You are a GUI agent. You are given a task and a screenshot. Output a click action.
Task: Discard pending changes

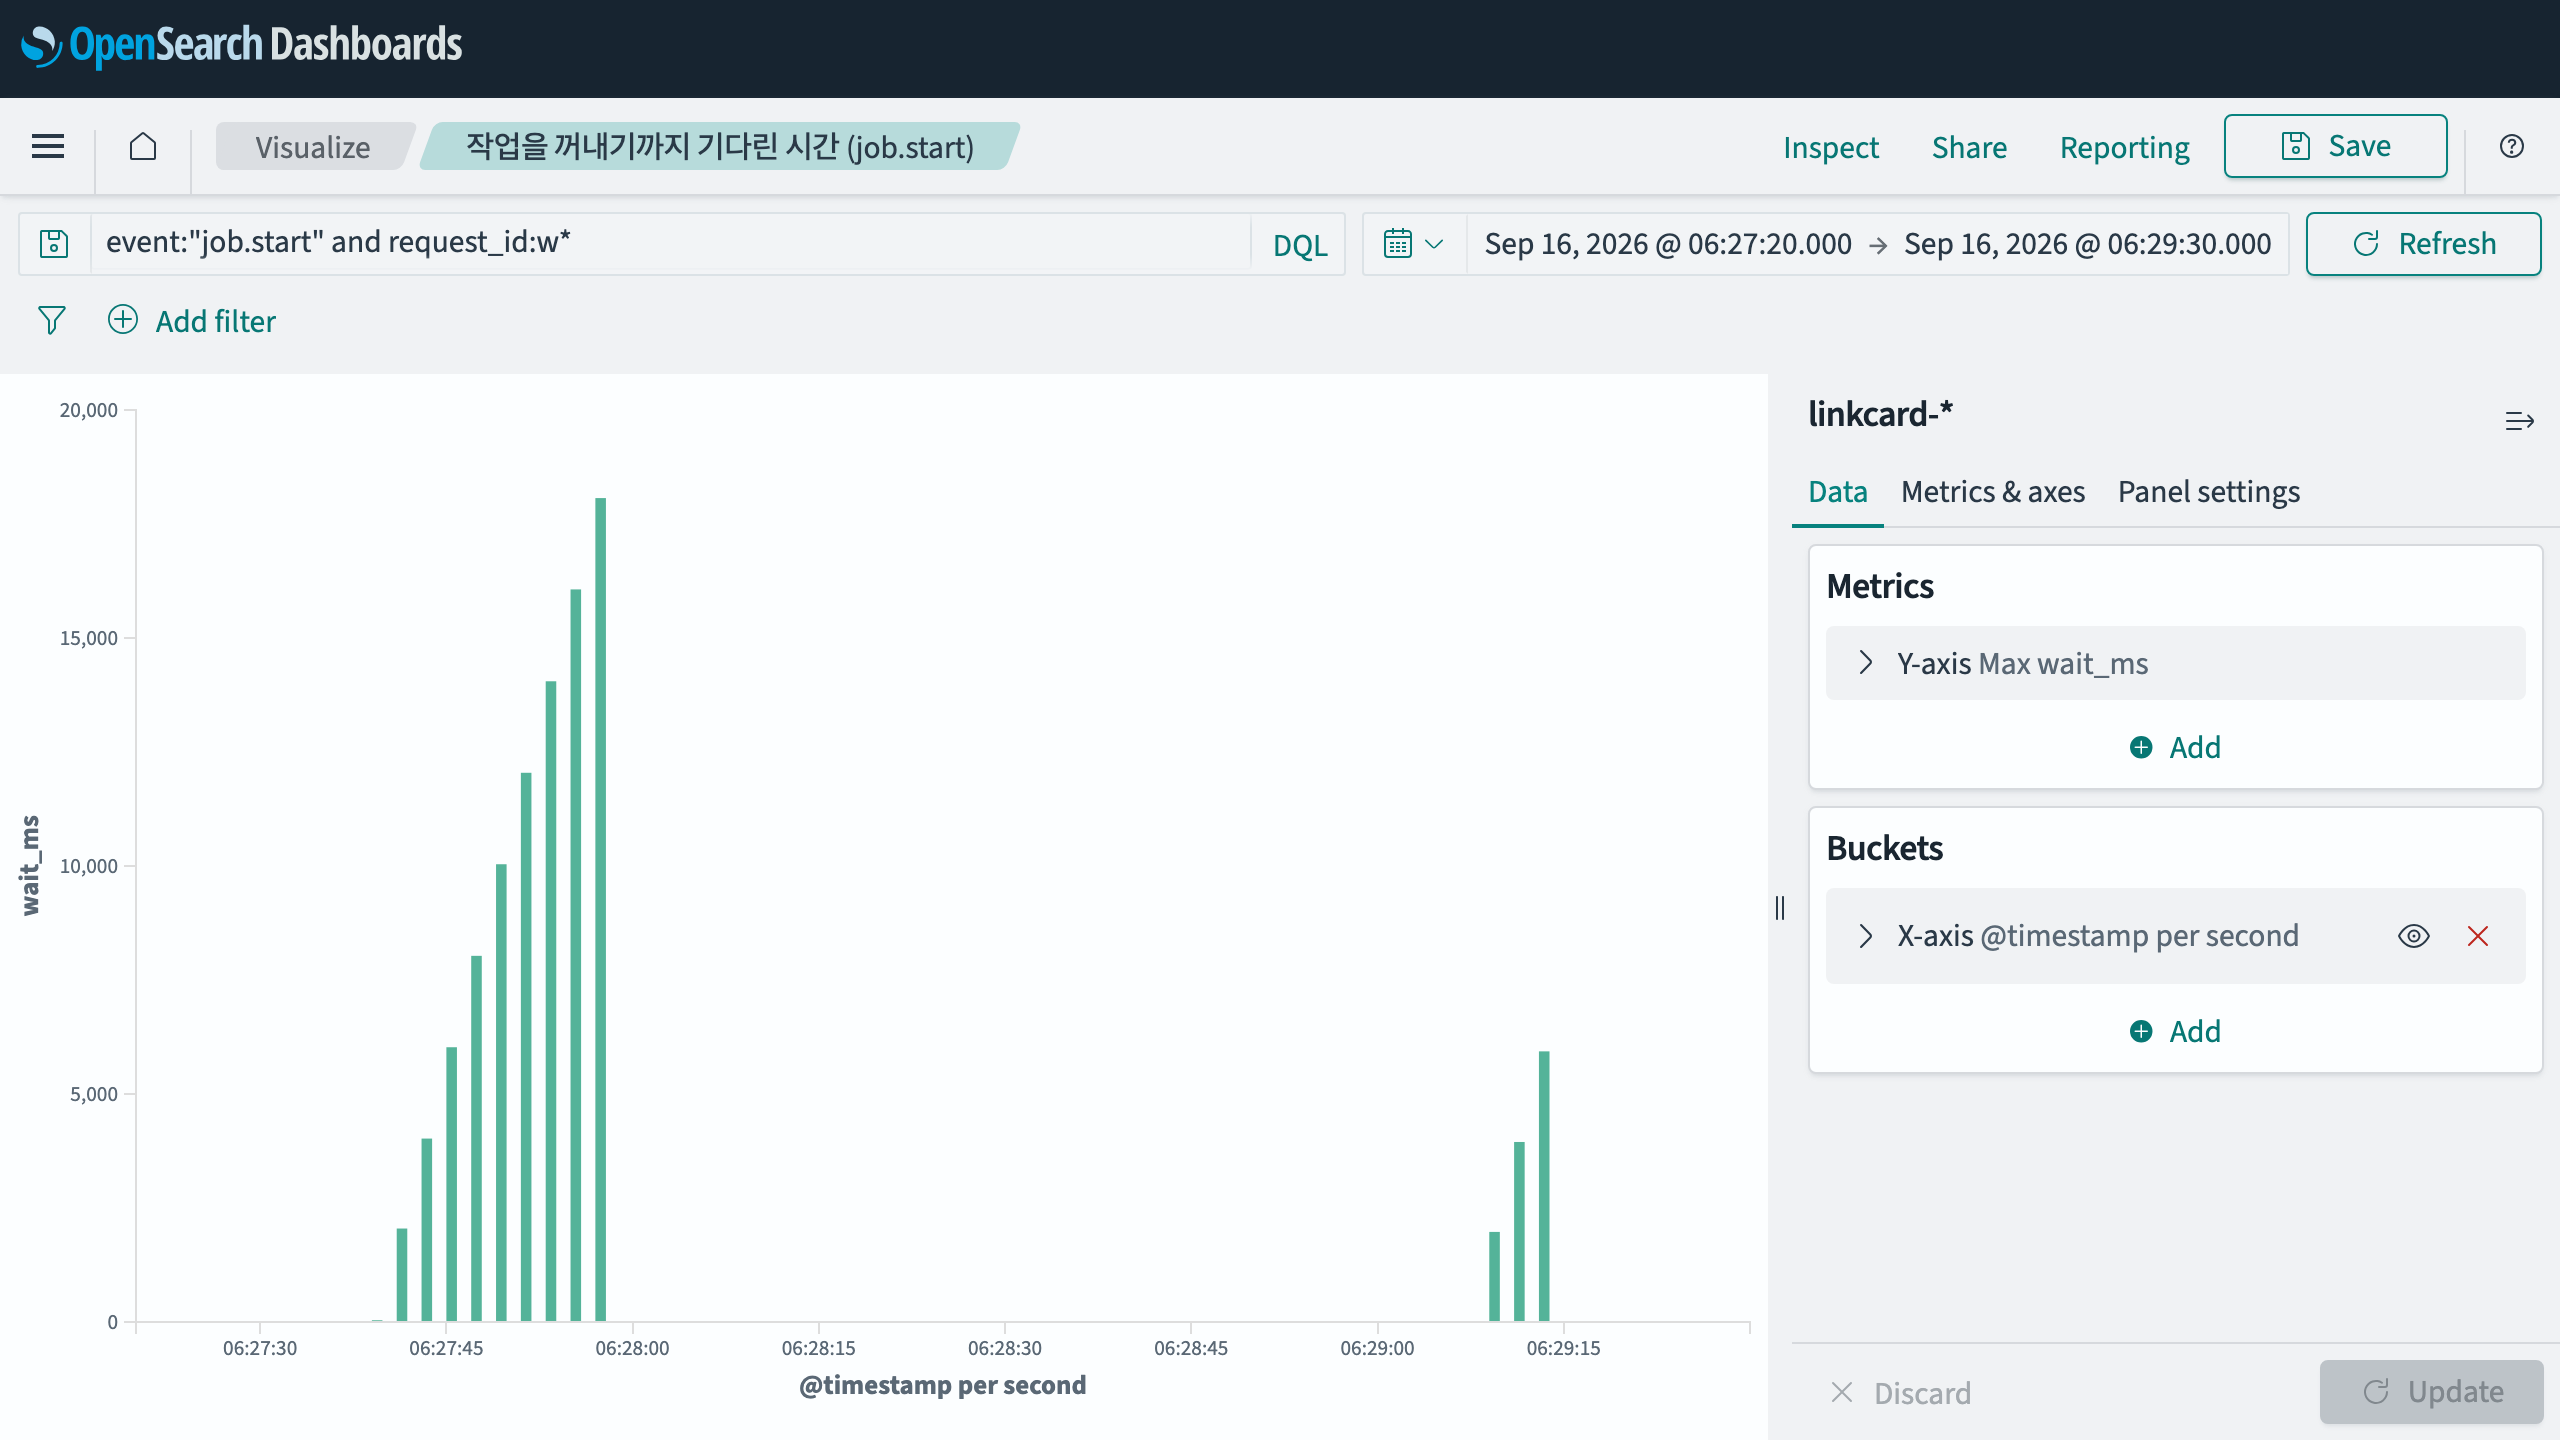coord(1900,1393)
